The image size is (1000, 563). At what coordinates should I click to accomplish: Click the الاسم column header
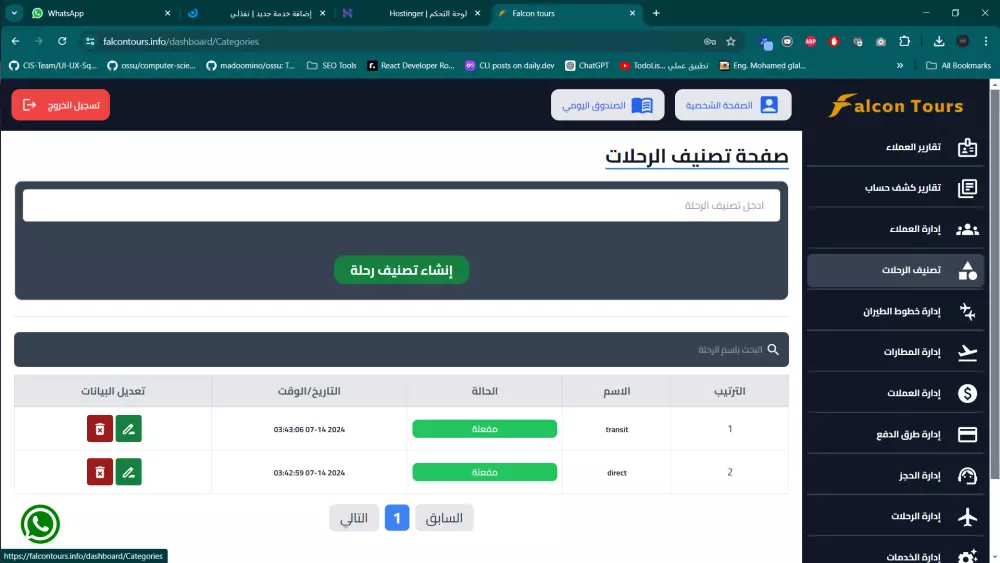[x=617, y=391]
